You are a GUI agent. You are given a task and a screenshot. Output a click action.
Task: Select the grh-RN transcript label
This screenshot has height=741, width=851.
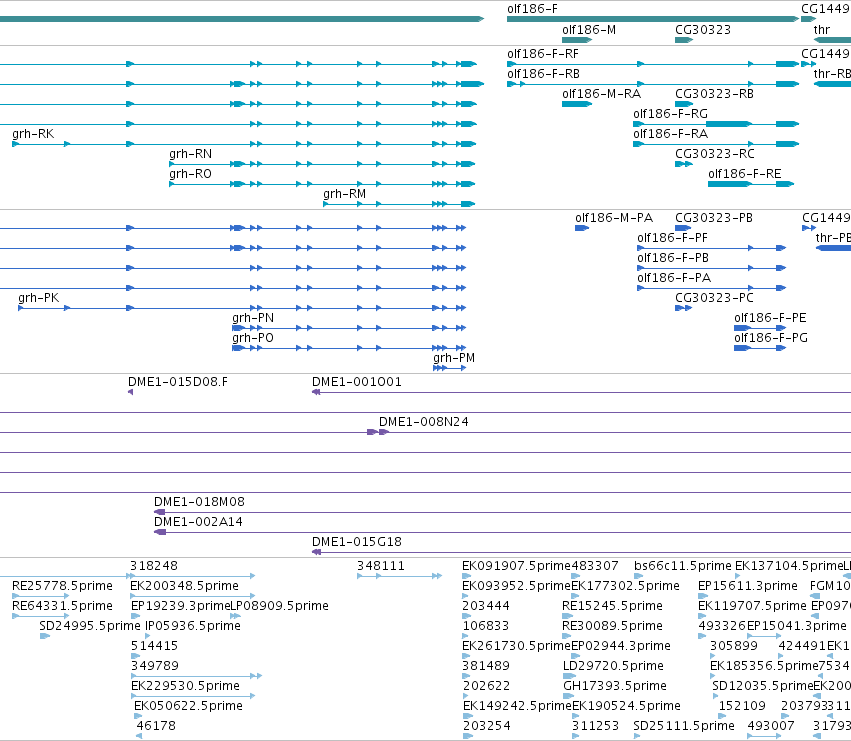190,154
